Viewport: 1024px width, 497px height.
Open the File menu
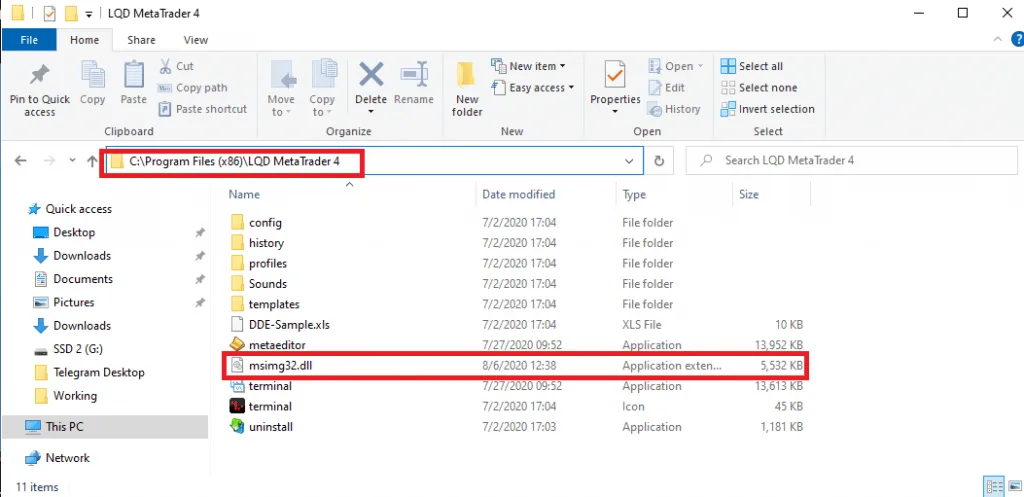[x=29, y=40]
